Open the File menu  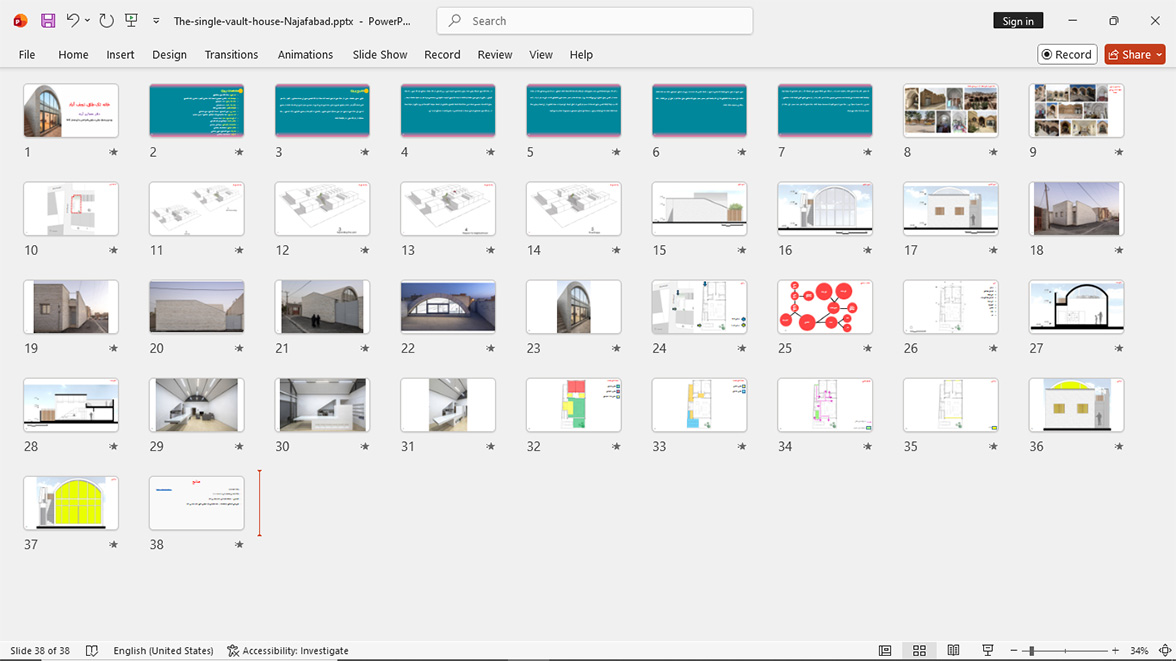point(27,55)
